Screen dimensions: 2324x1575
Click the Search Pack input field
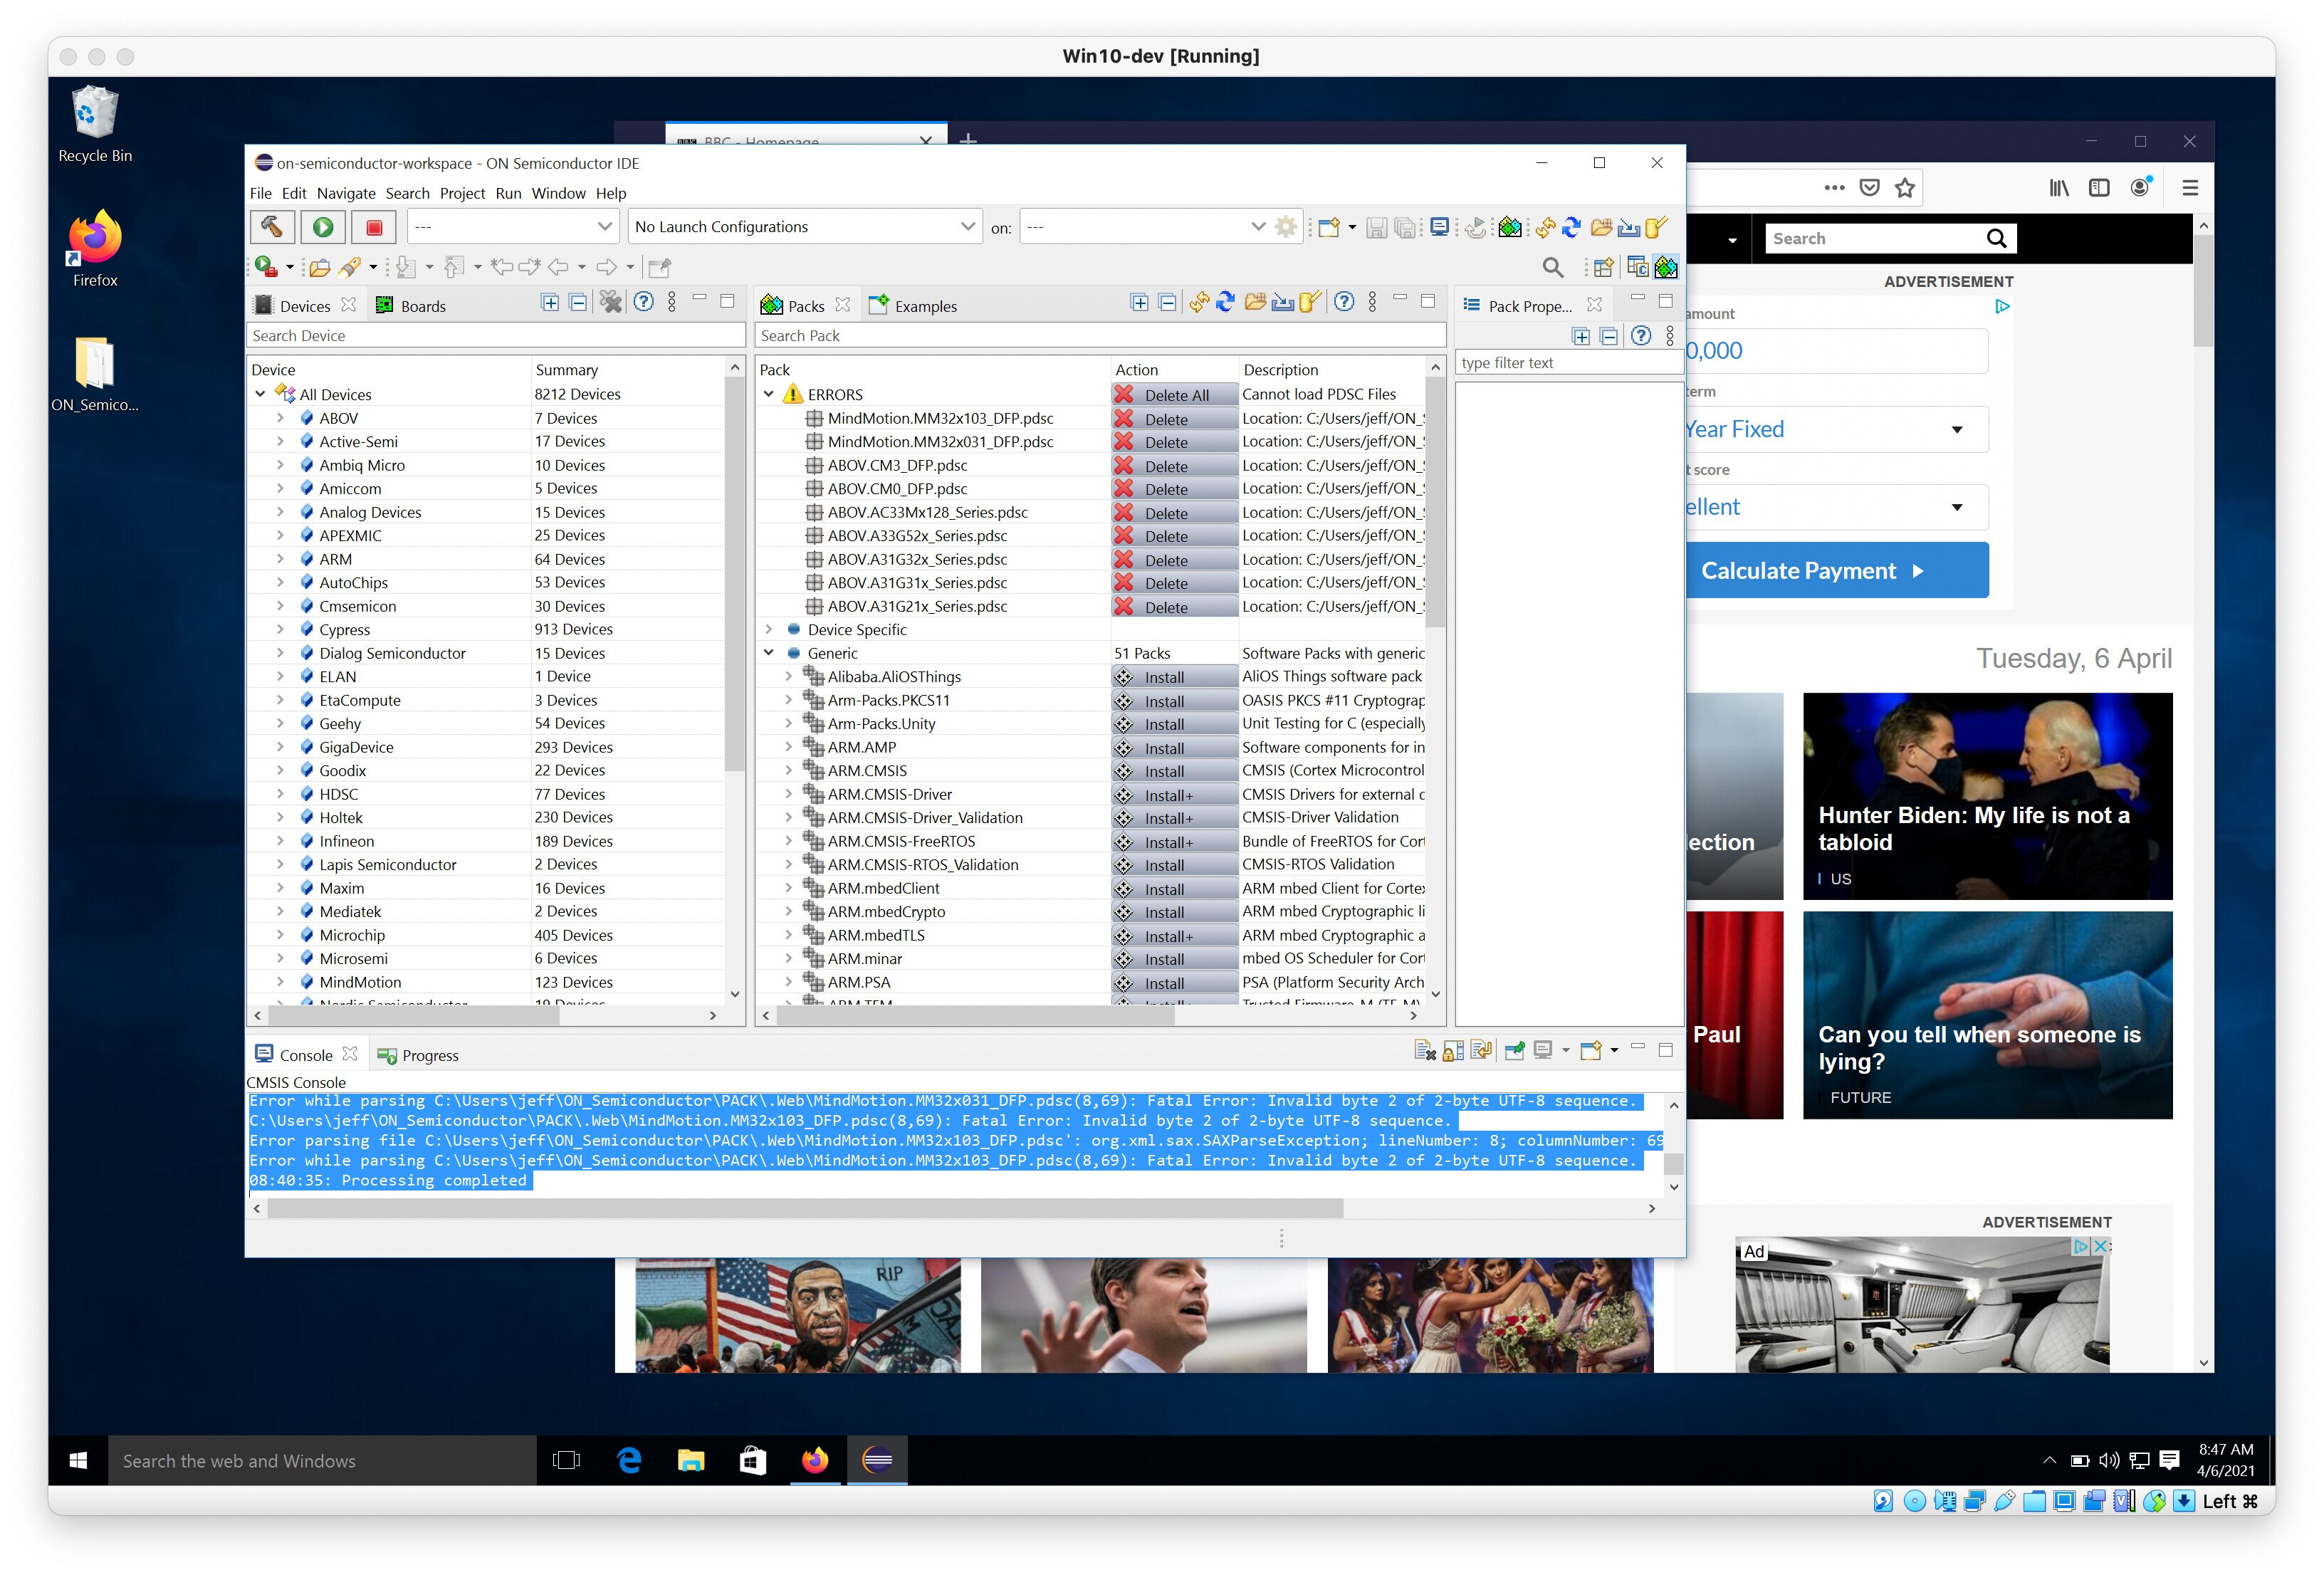1100,336
